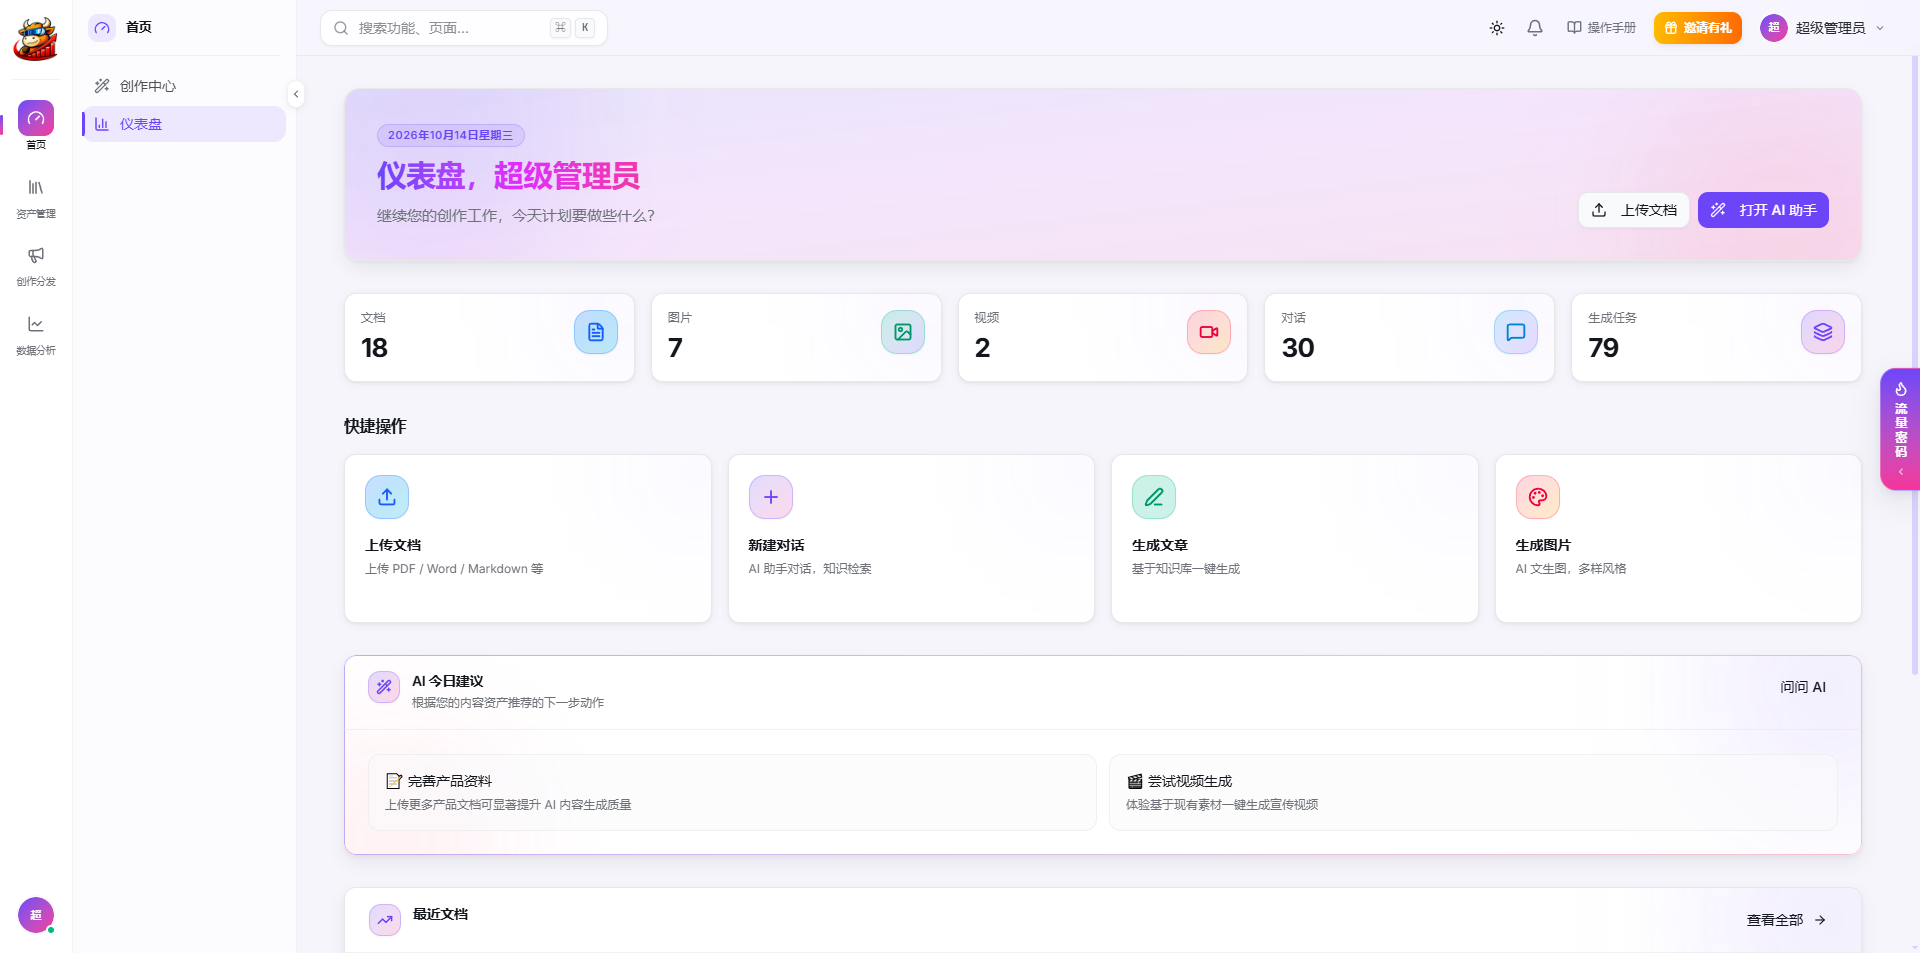The width and height of the screenshot is (1920, 953).
Task: Click the 视频 stat card camera icon
Action: coord(1209,332)
